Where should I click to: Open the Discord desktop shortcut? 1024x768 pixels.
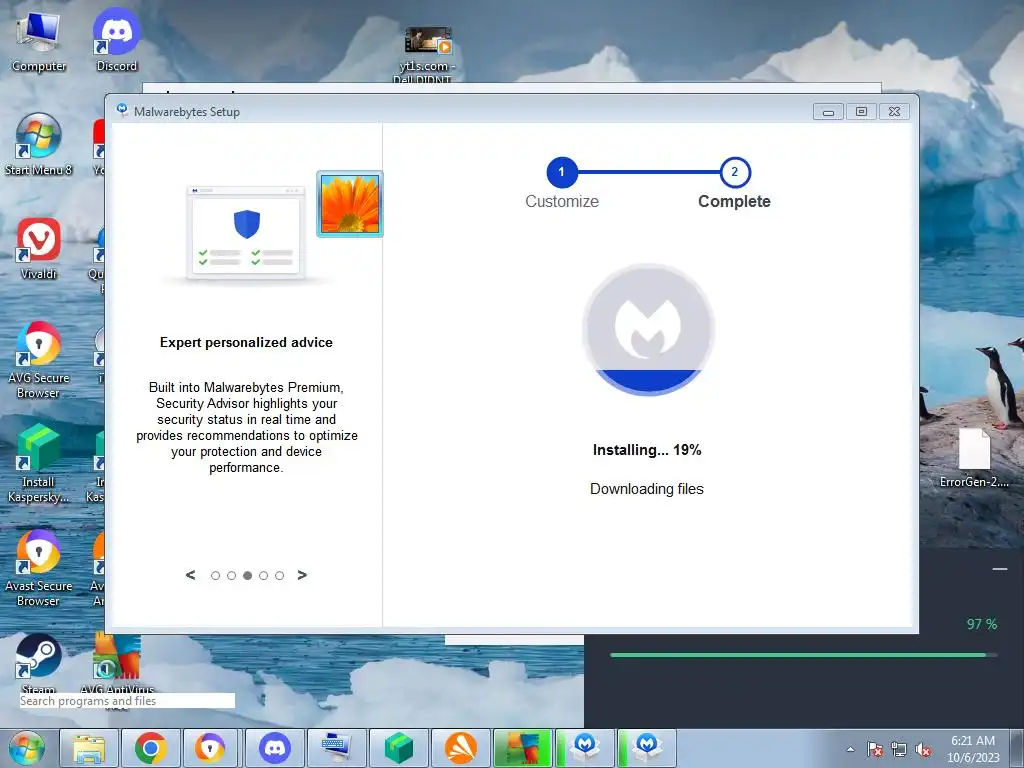(x=116, y=40)
